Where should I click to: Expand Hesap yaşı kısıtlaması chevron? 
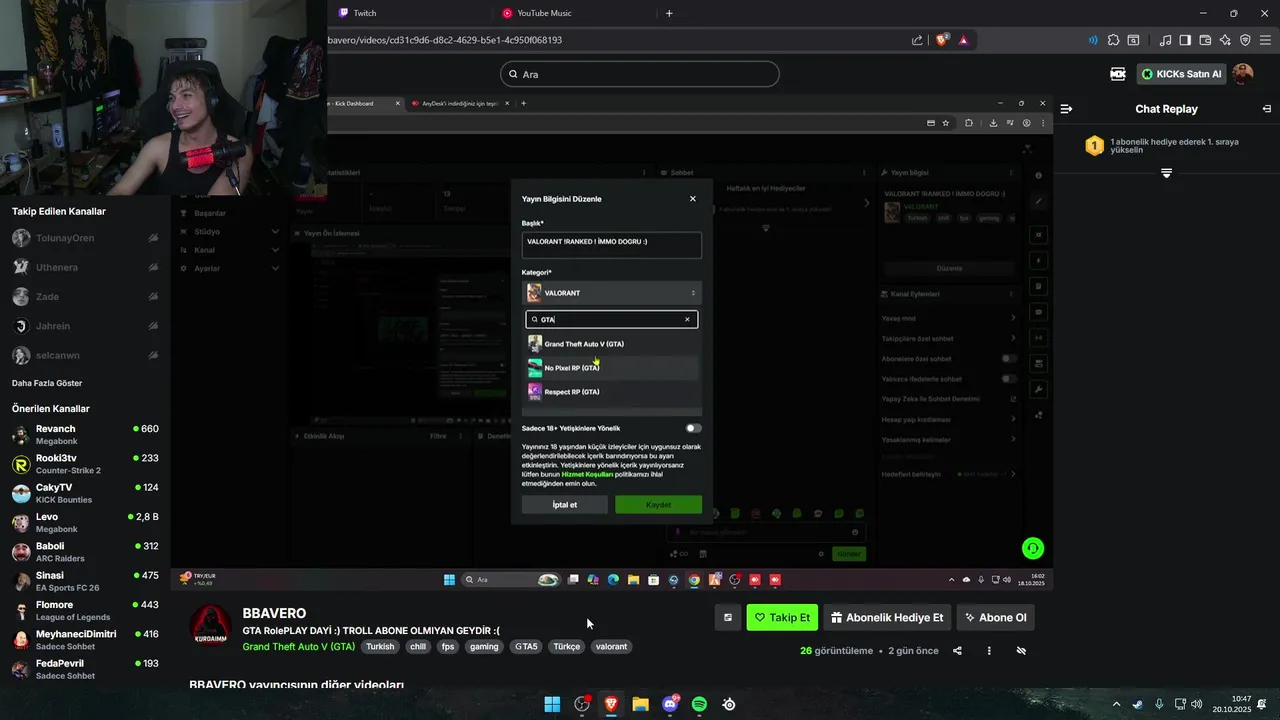pyautogui.click(x=1012, y=419)
